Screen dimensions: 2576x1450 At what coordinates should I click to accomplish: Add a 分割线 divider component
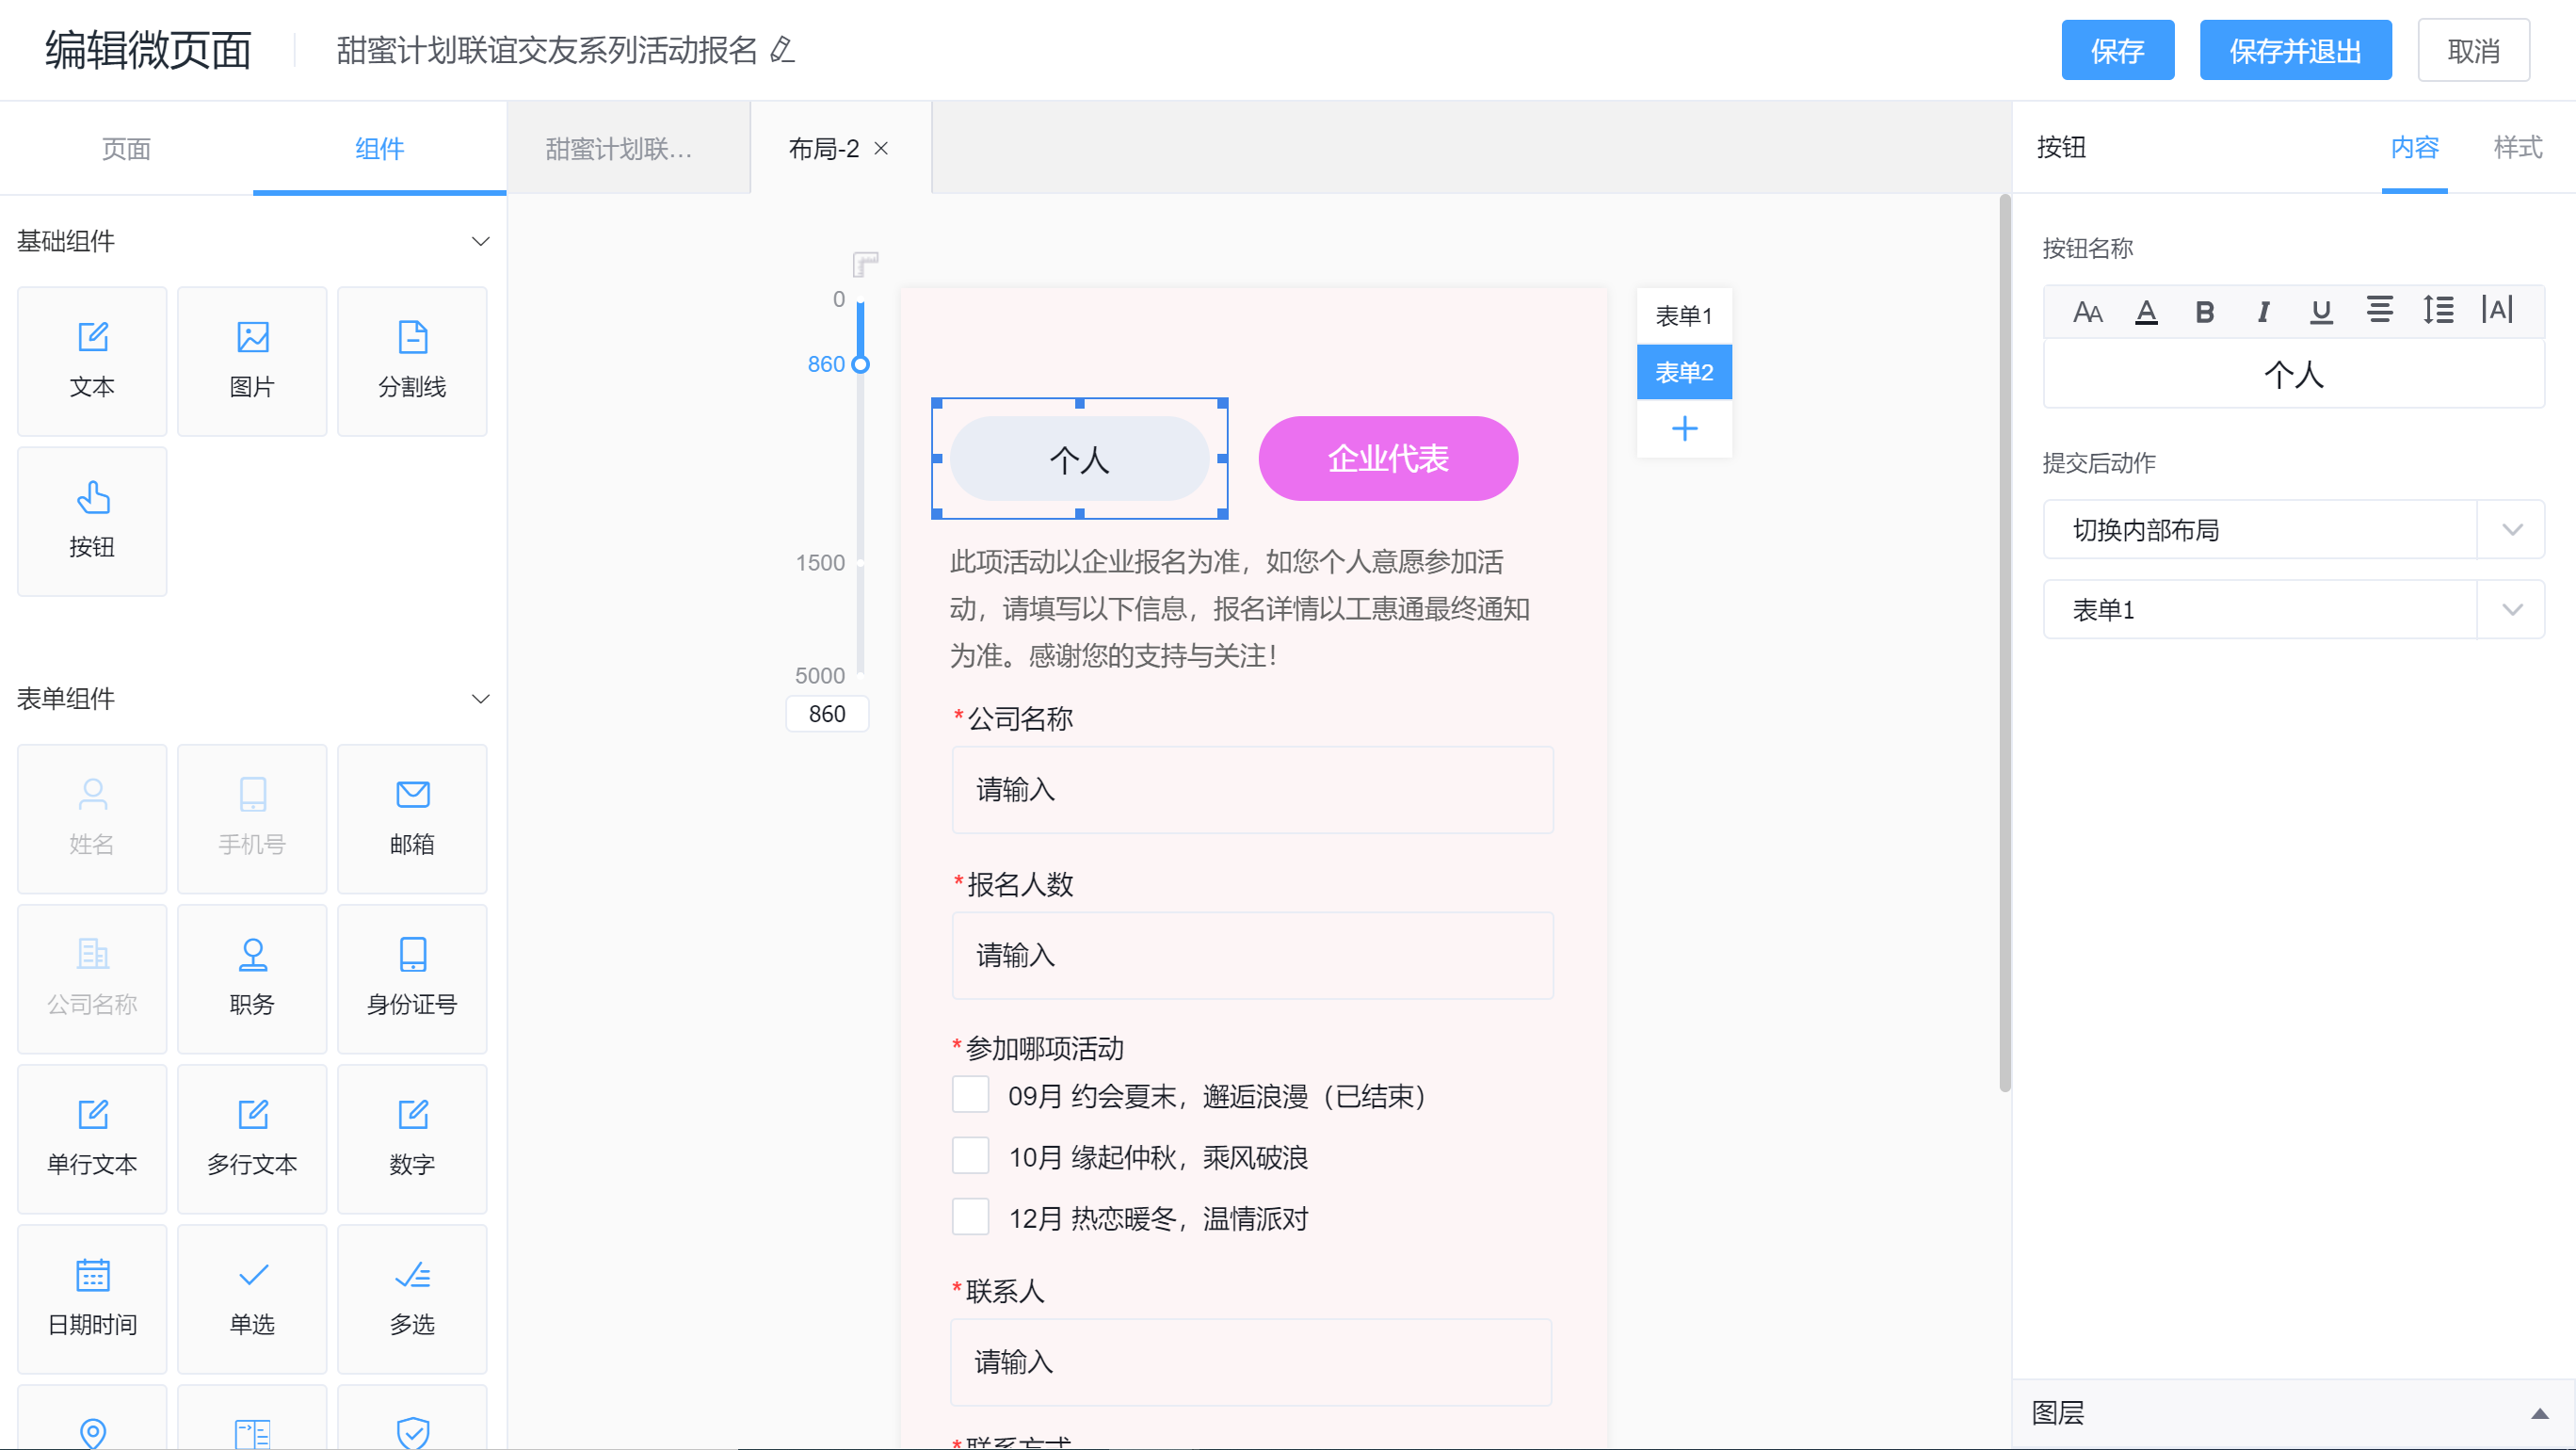[412, 361]
